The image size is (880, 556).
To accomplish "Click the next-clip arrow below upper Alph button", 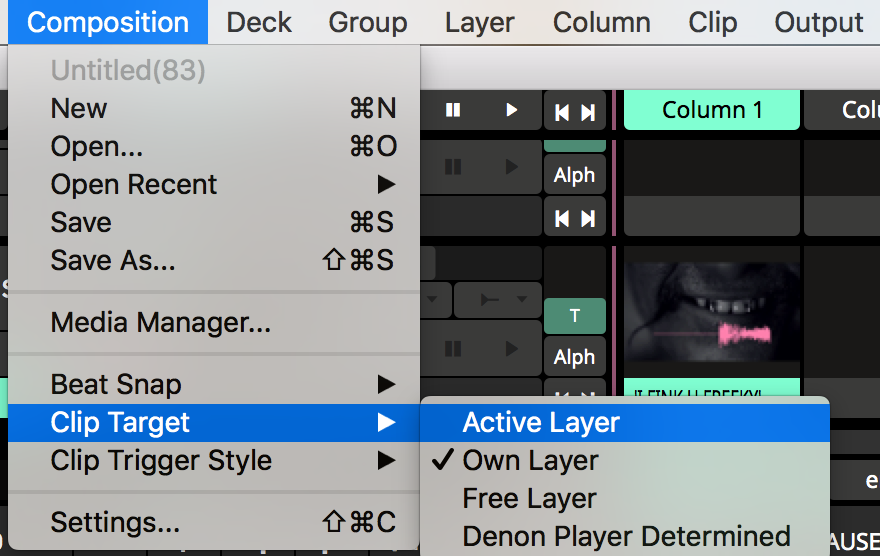I will pyautogui.click(x=588, y=217).
